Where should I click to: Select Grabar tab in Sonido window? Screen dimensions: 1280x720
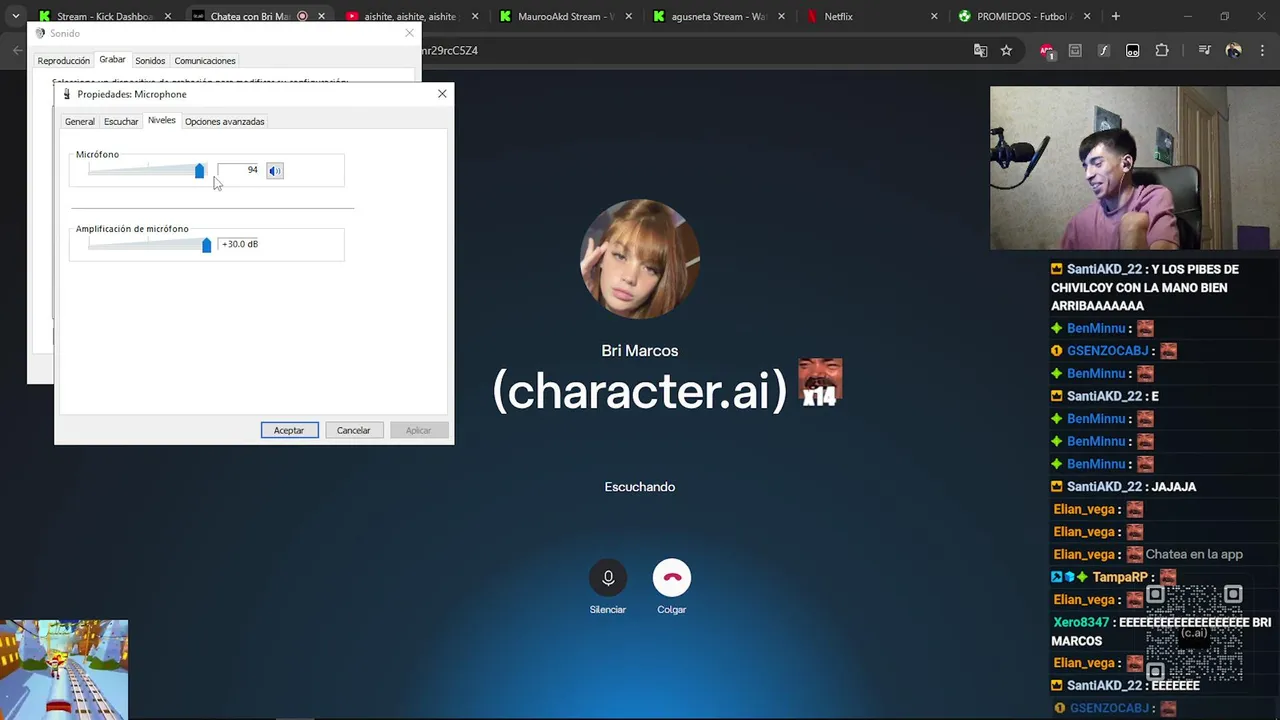pos(112,60)
